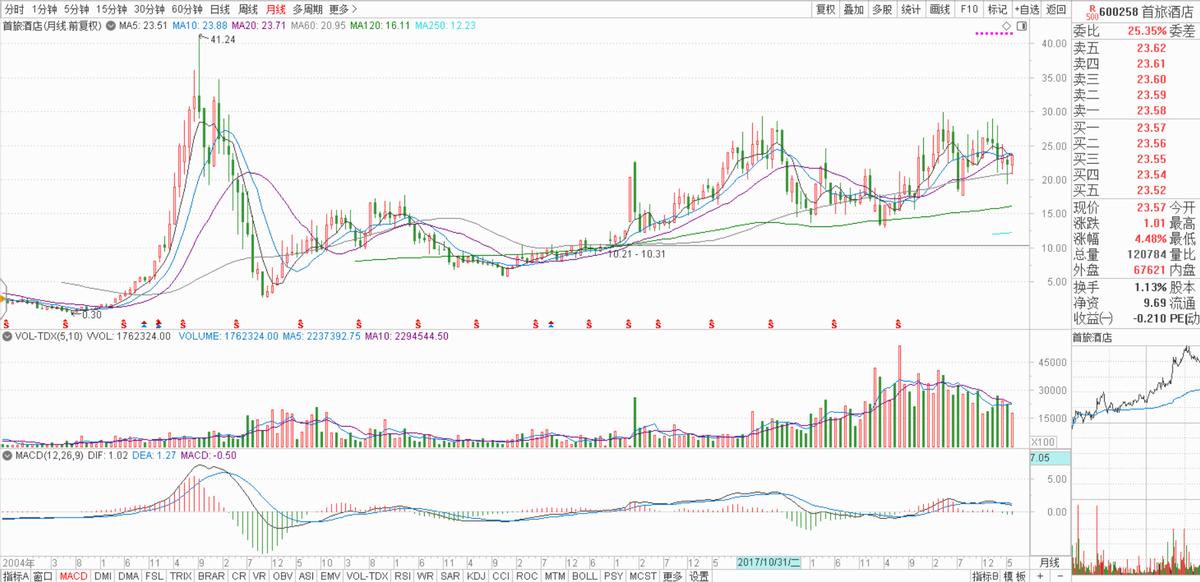1200x582 pixels.
Task: Switch to RSI indicator
Action: tap(403, 576)
